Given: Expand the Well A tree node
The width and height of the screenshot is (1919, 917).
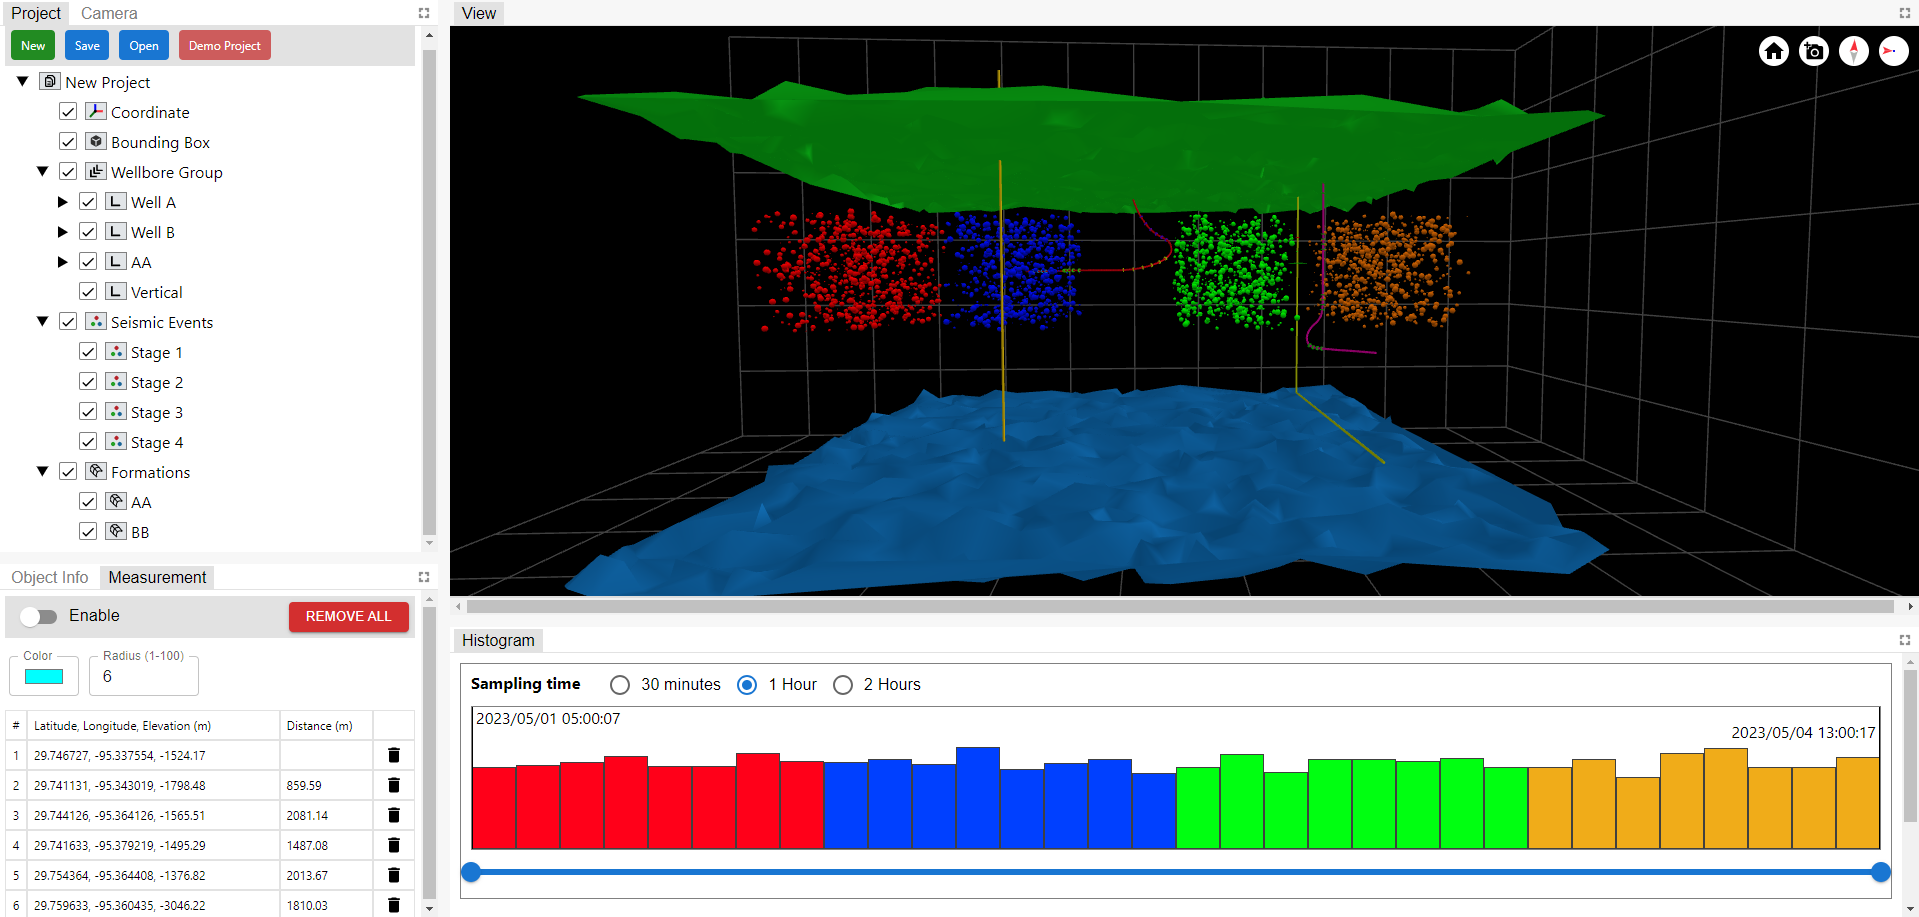Looking at the screenshot, I should 62,202.
